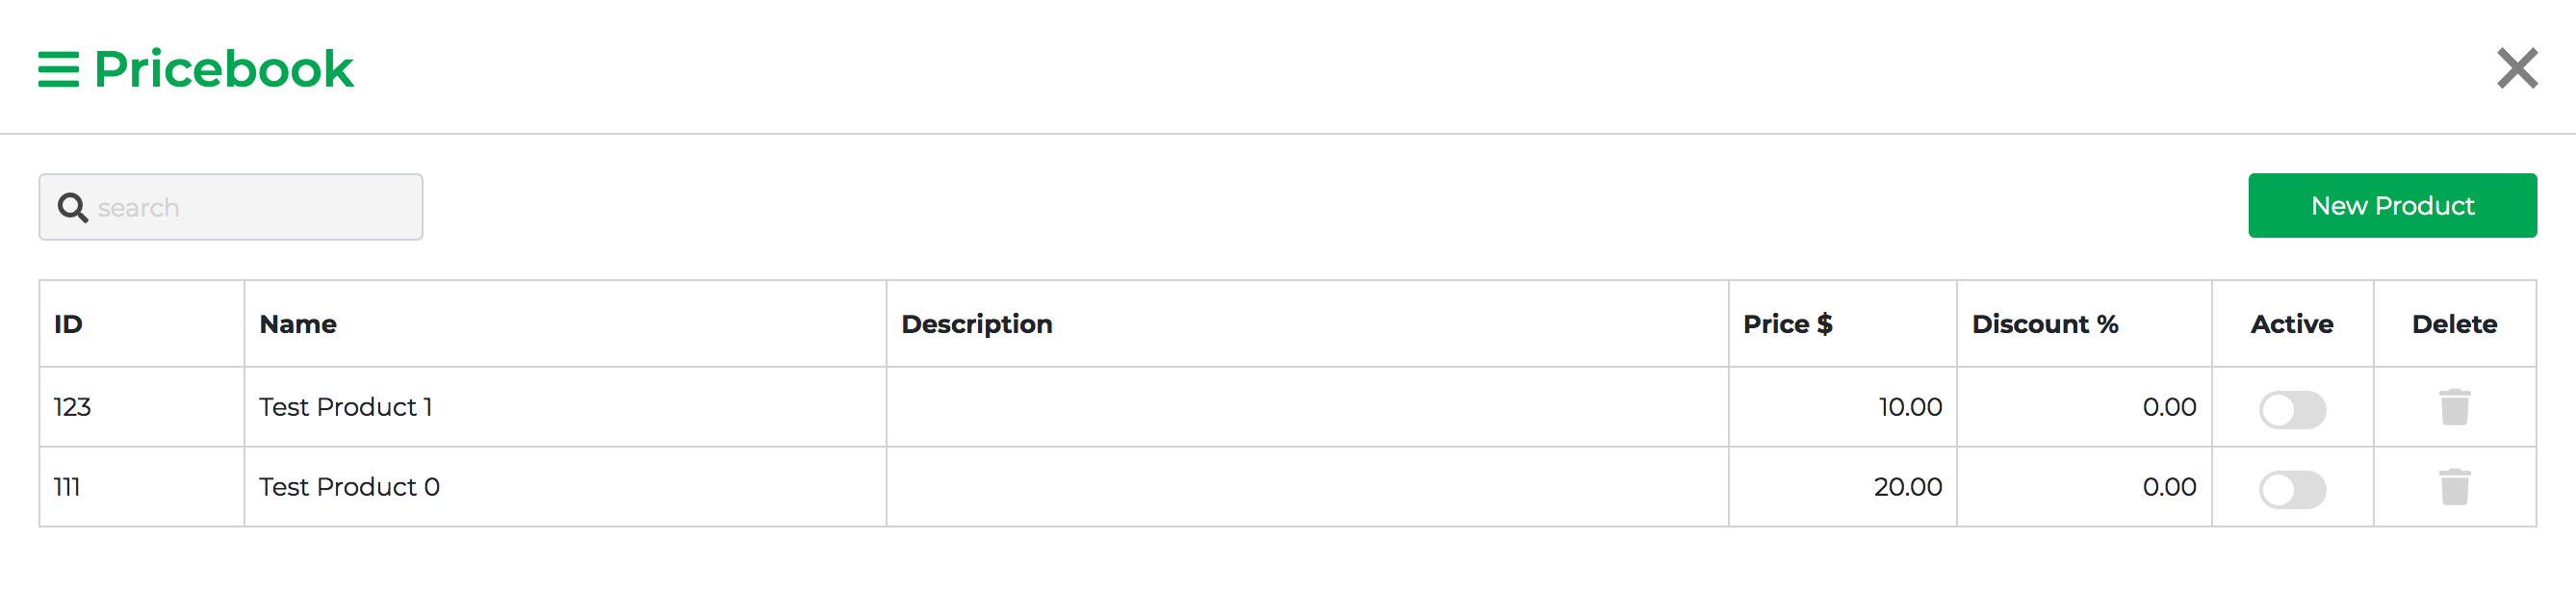Viewport: 2576px width, 591px height.
Task: Sort by the ID column header
Action: pyautogui.click(x=68, y=324)
